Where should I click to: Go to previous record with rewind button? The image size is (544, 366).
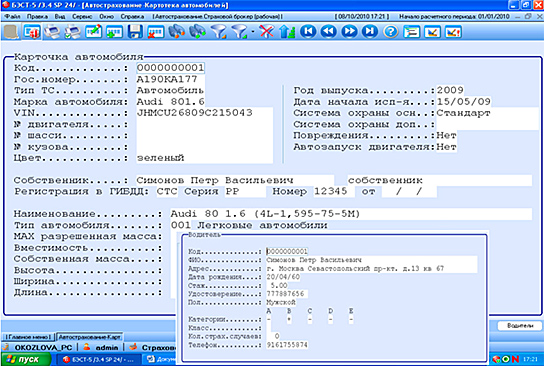(x=329, y=32)
